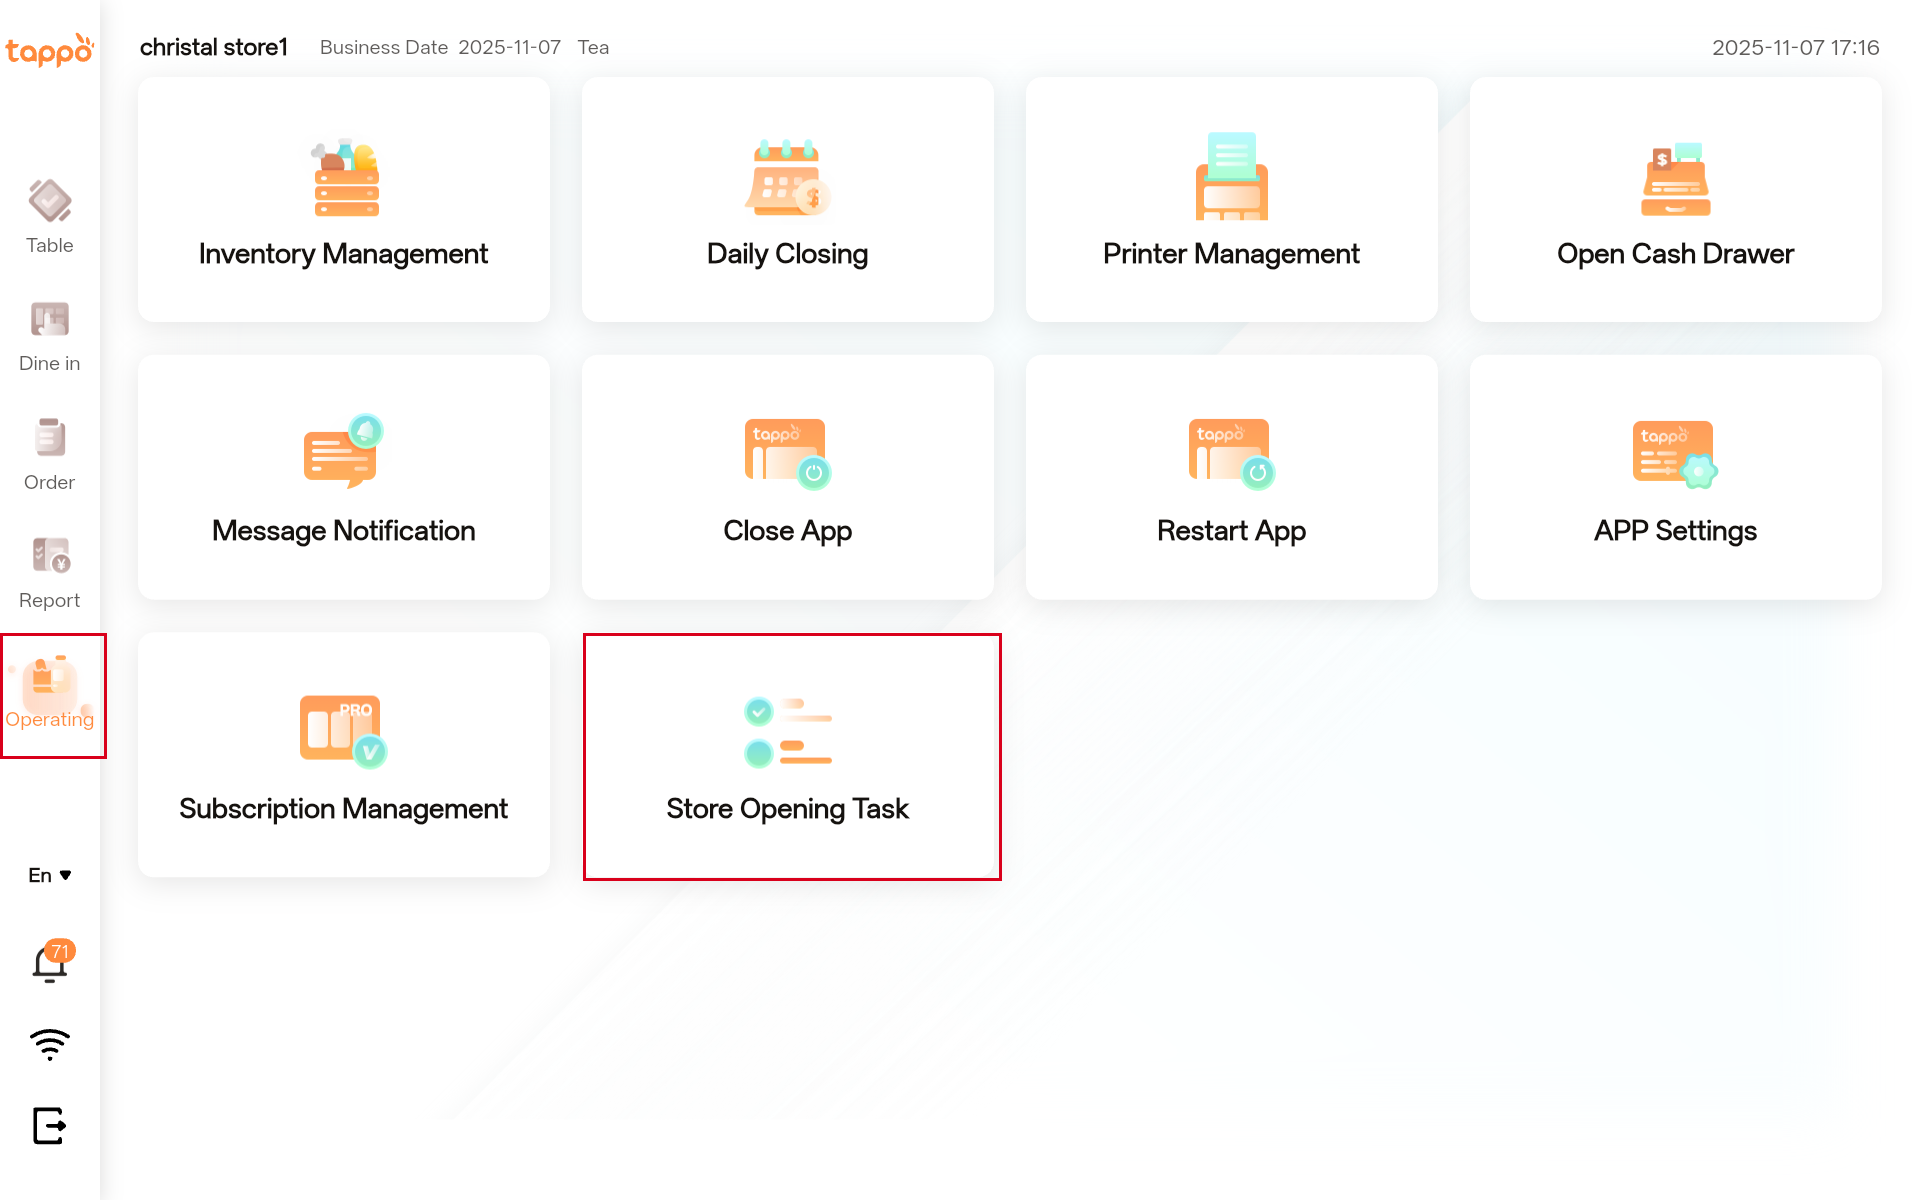Click the Restart App tile
The image size is (1920, 1200).
1231,478
